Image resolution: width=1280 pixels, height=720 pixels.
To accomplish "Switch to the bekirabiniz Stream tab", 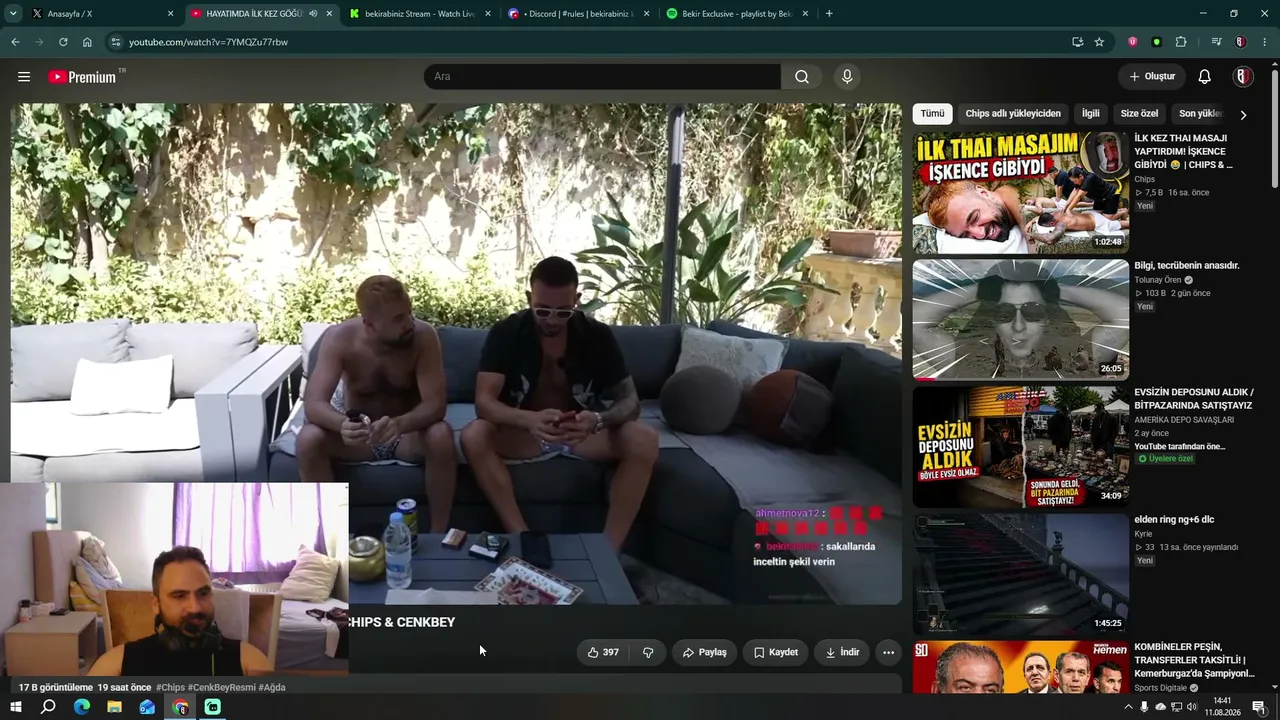I will pyautogui.click(x=420, y=14).
